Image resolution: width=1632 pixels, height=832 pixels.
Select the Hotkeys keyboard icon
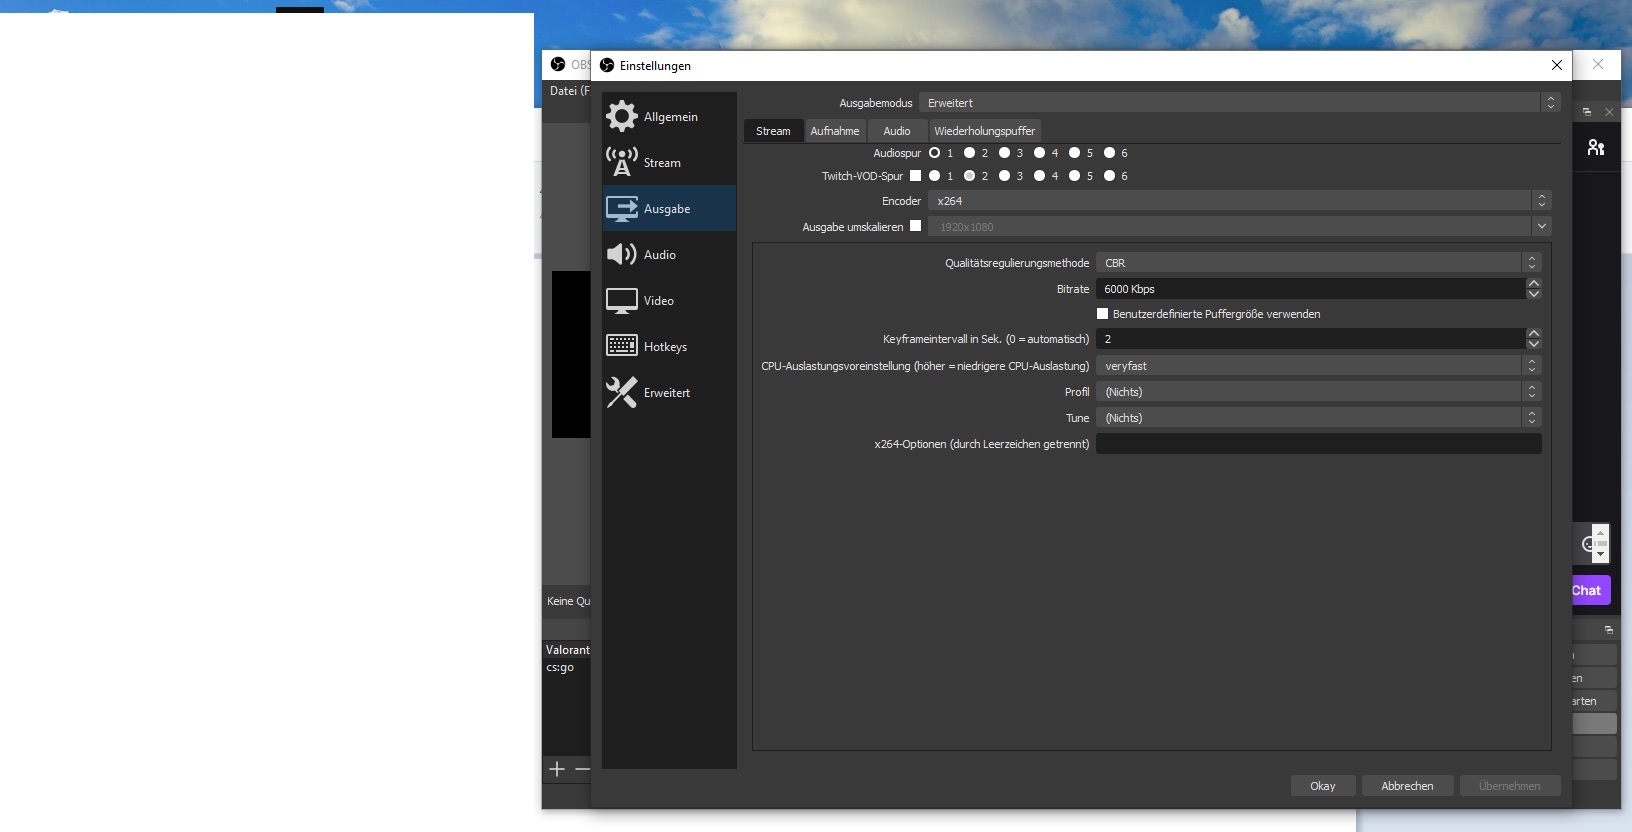point(621,346)
